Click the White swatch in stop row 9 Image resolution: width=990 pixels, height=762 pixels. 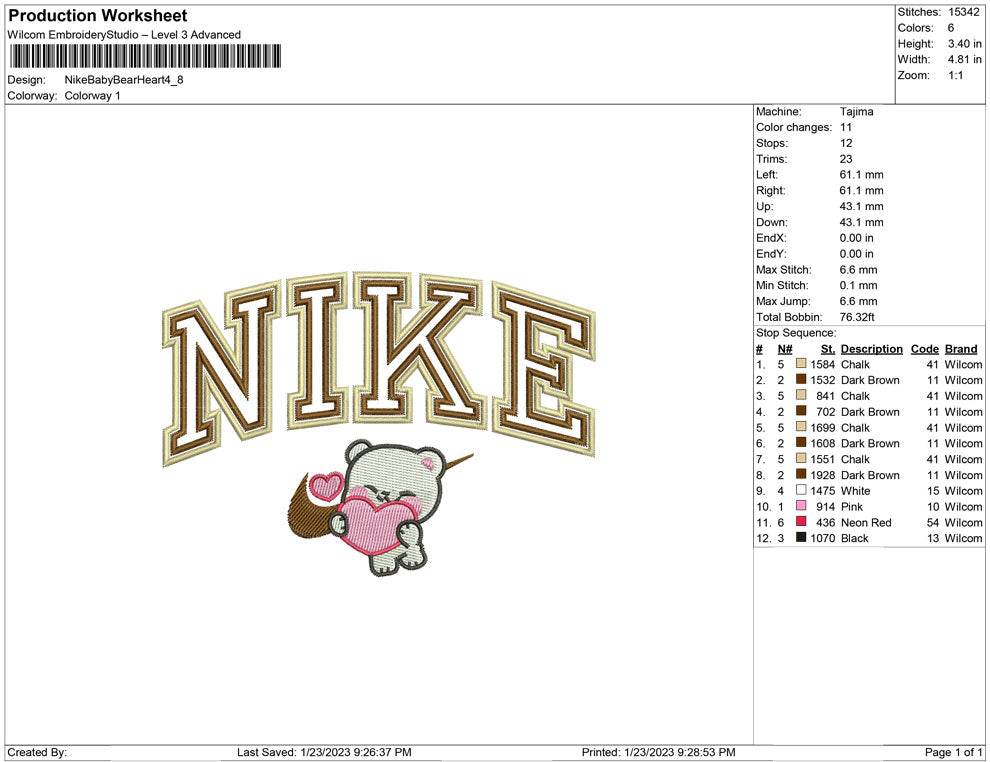coord(801,490)
